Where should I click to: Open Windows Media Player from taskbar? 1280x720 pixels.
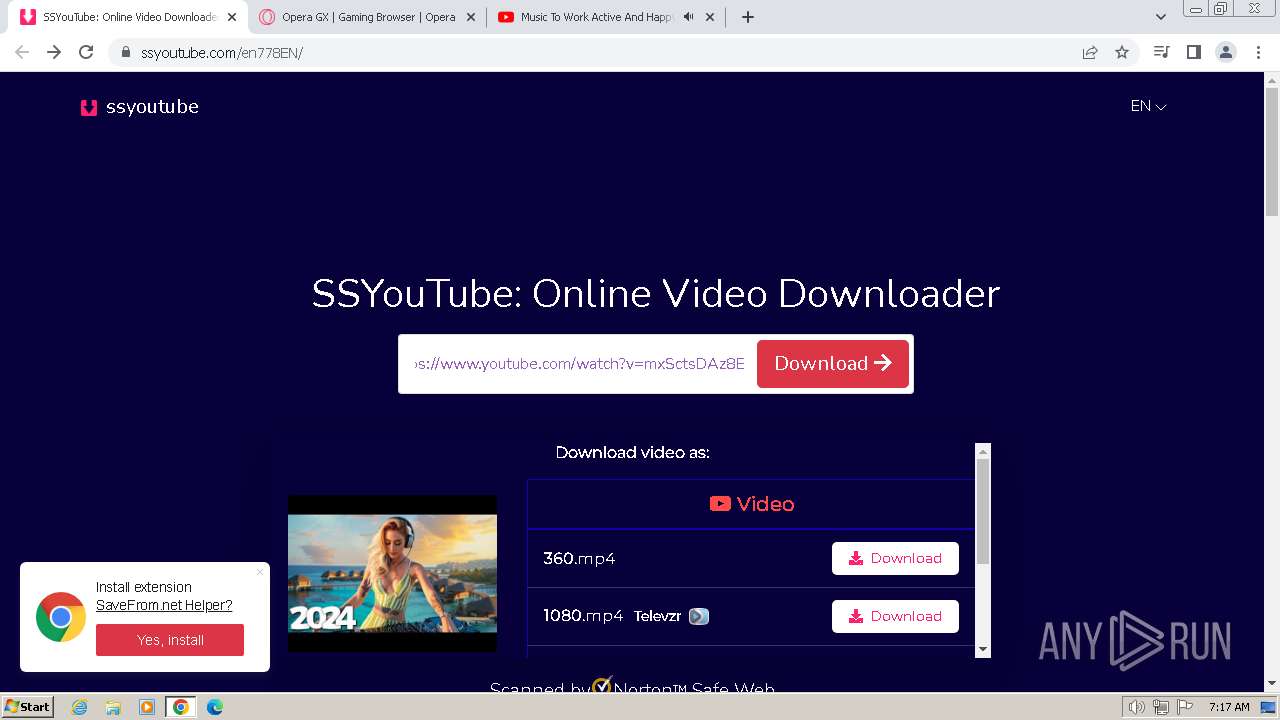coord(147,707)
